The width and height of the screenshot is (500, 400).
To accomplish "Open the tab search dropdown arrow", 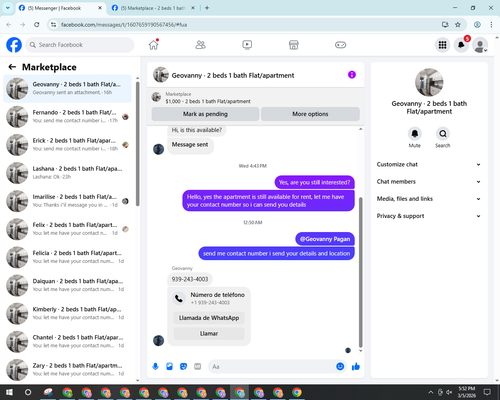I will point(8,8).
